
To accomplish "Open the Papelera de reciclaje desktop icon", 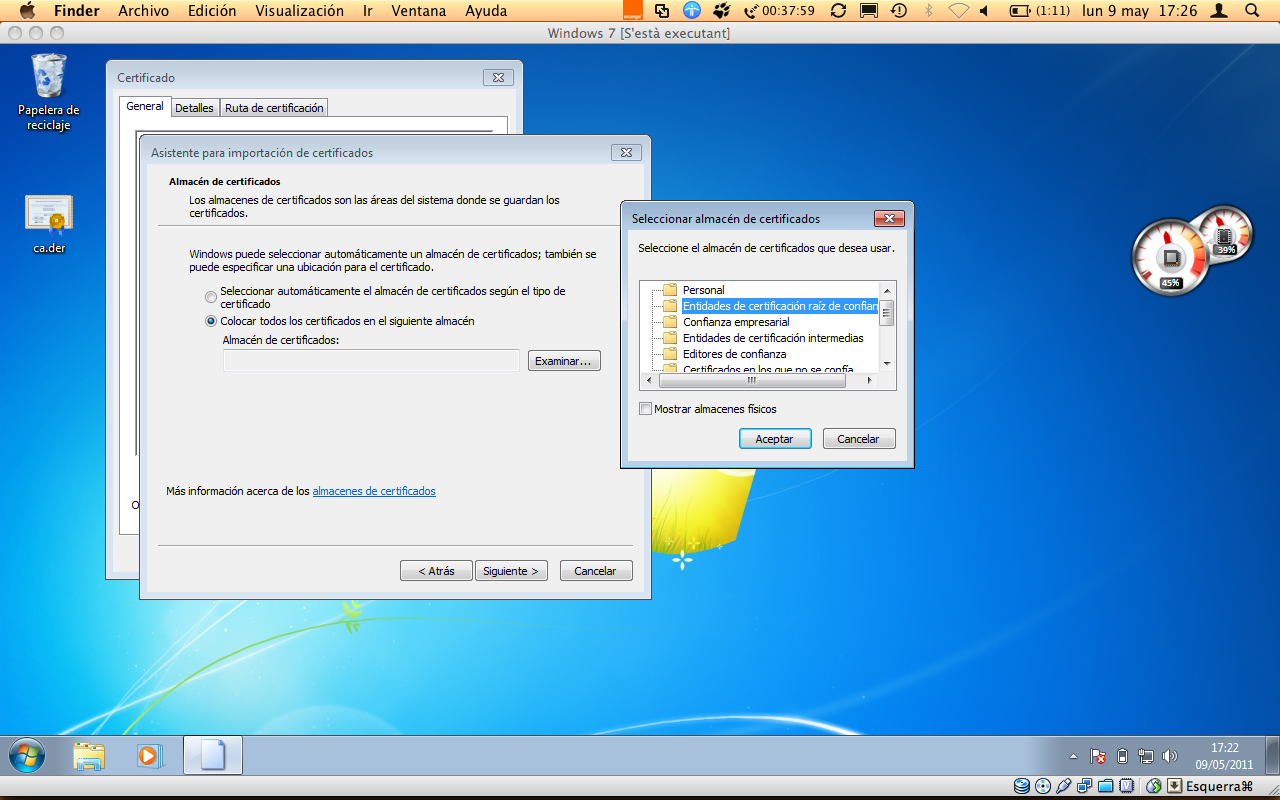I will [48, 92].
